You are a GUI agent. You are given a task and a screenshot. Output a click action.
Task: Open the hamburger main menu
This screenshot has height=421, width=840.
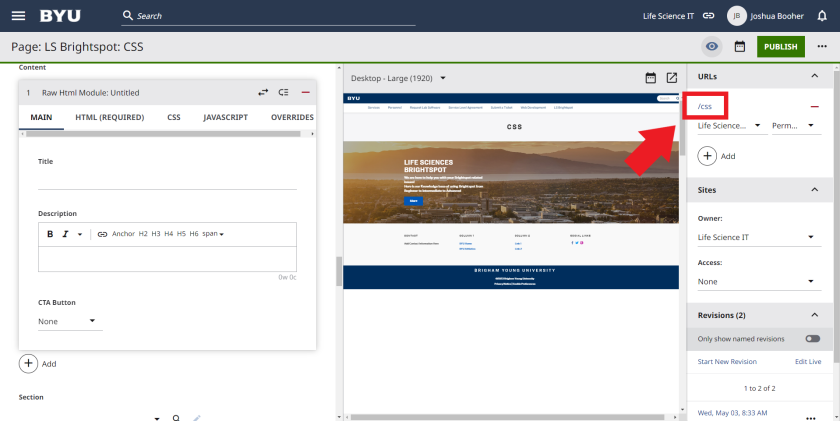[18, 16]
